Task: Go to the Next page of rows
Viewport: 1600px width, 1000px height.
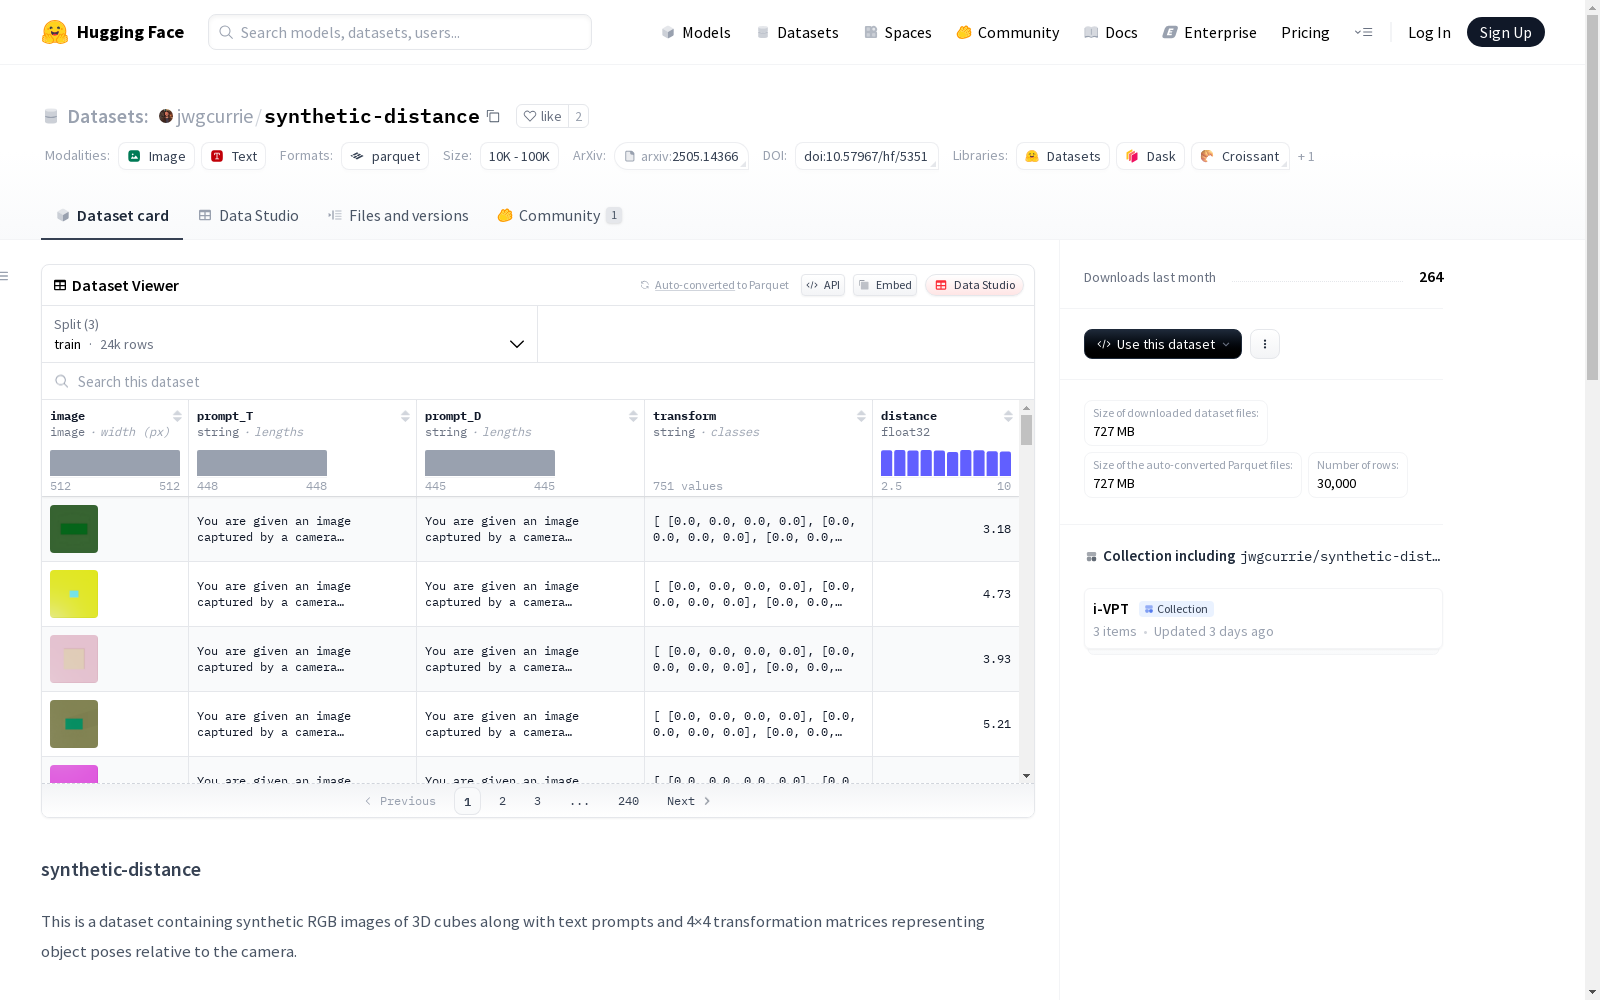Action: point(688,801)
